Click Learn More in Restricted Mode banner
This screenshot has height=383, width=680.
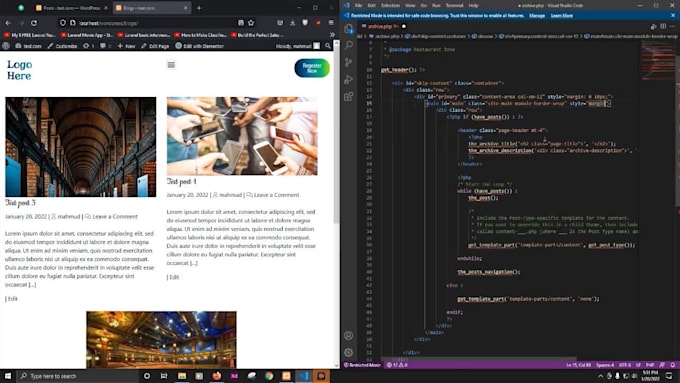[x=562, y=16]
